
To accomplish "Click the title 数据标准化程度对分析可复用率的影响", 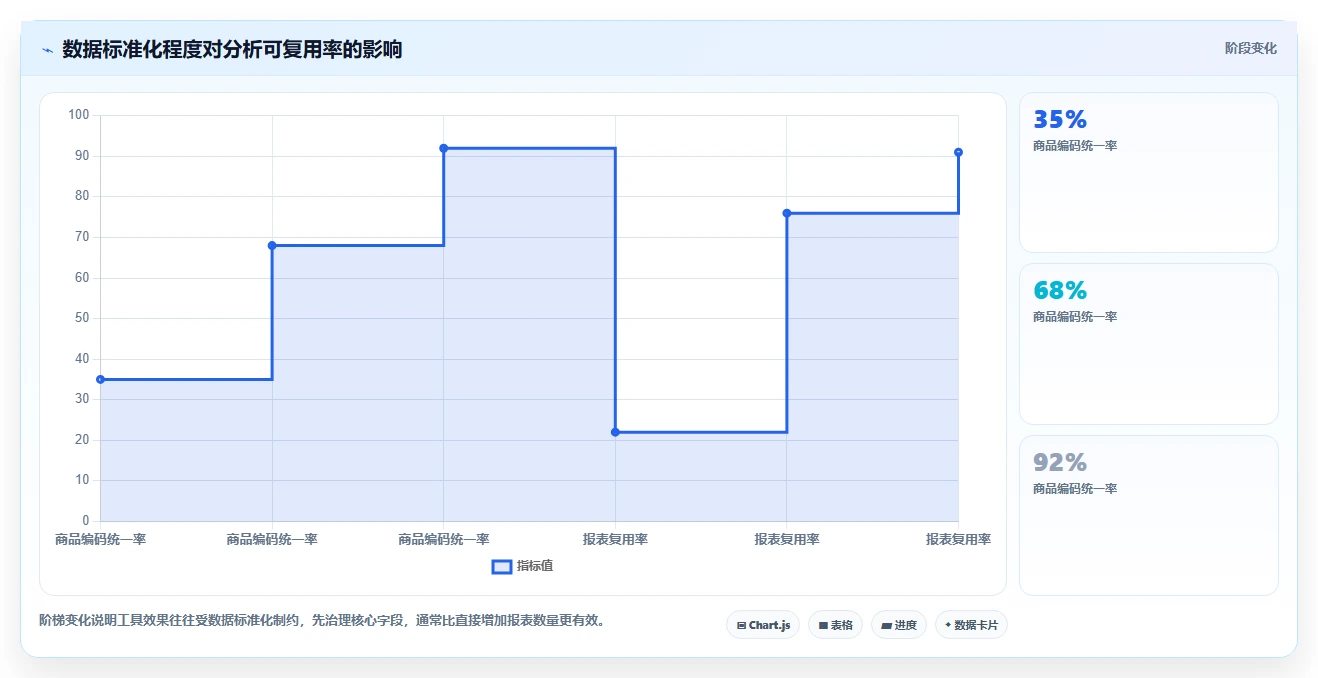I will (232, 49).
